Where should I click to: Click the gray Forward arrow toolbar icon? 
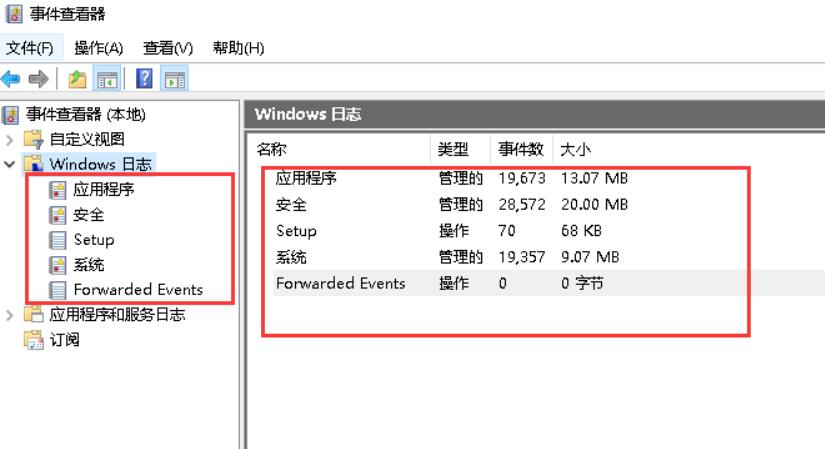click(x=38, y=79)
